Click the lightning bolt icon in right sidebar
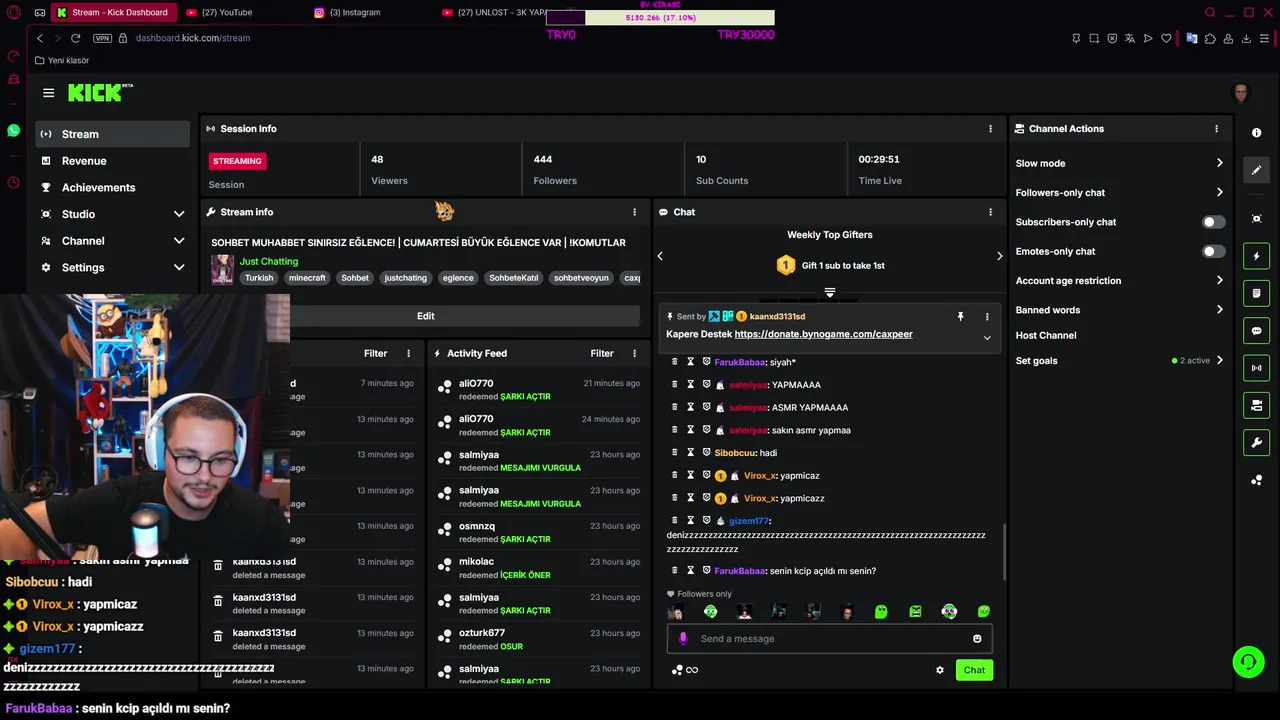1280x720 pixels. [1257, 256]
